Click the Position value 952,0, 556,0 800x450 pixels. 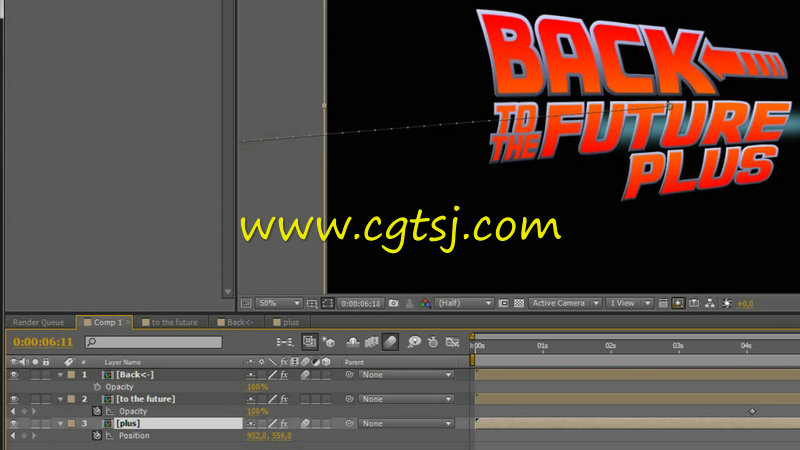click(x=269, y=436)
